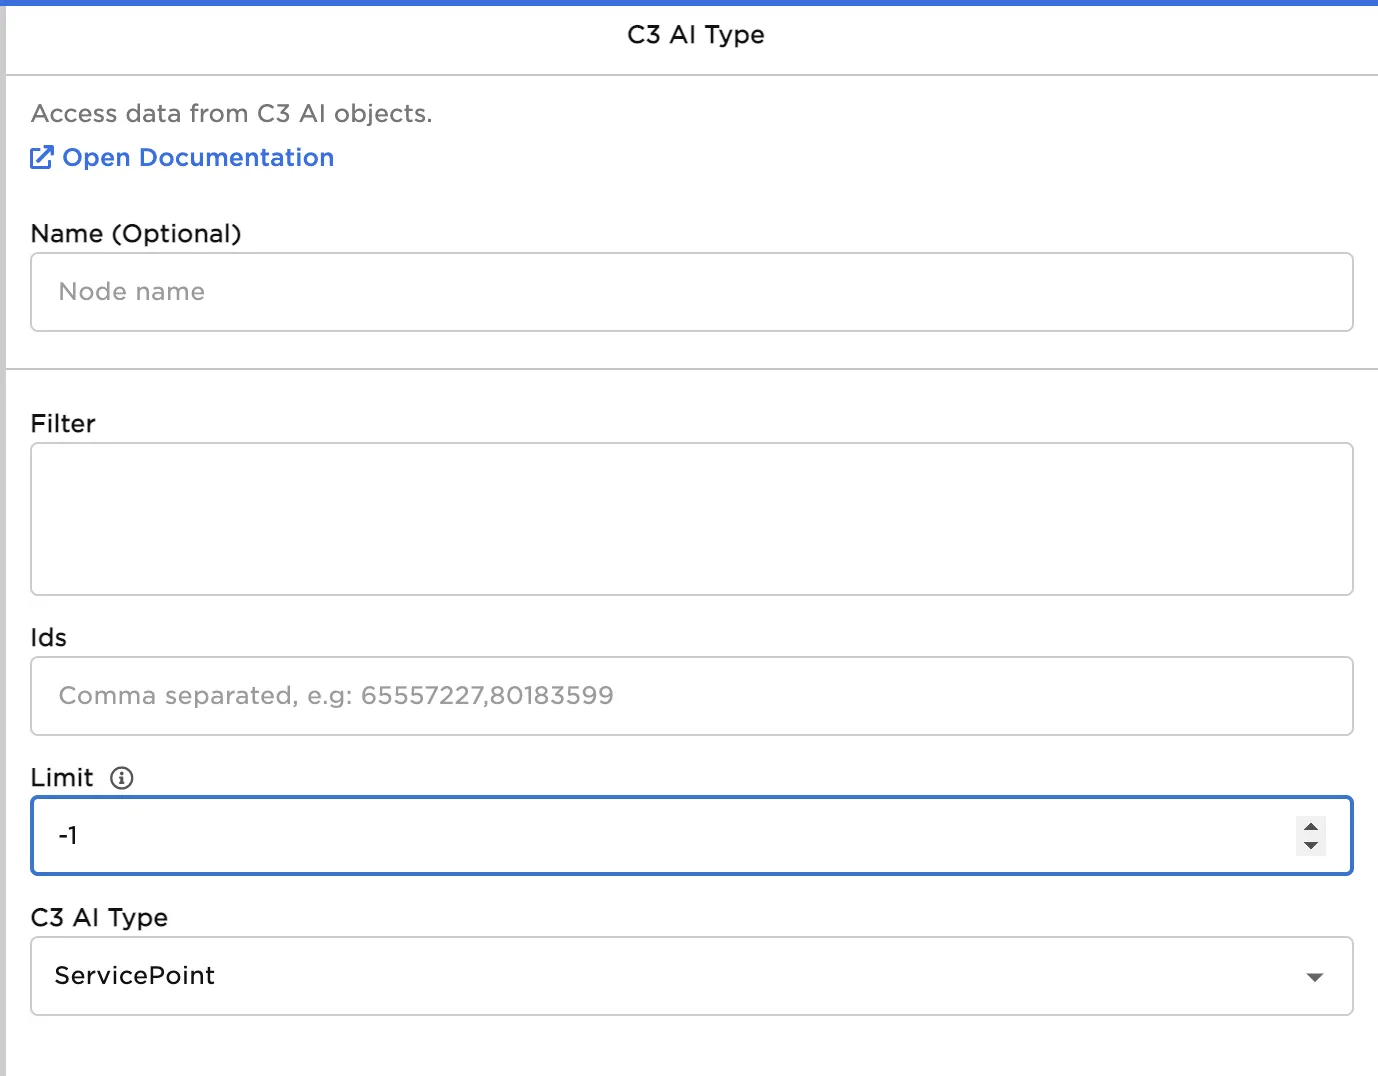Image resolution: width=1378 pixels, height=1076 pixels.
Task: Click the Node name input field
Action: (x=690, y=292)
